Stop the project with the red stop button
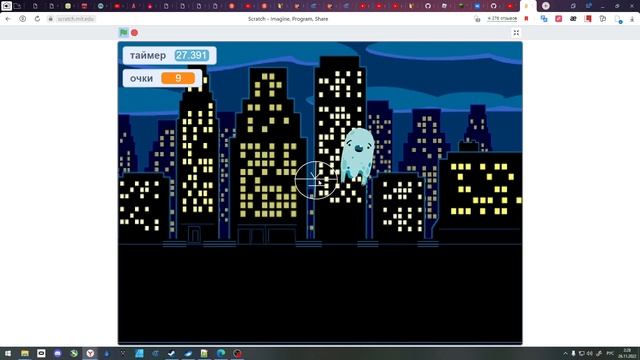Image resolution: width=640 pixels, height=360 pixels. pyautogui.click(x=134, y=32)
